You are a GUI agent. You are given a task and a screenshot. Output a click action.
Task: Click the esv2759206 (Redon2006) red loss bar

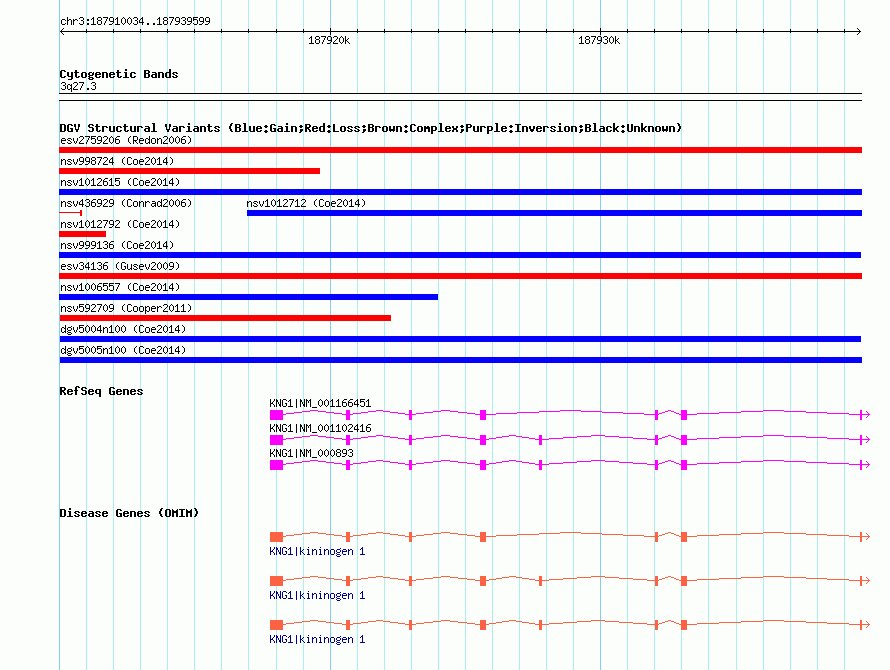460,150
